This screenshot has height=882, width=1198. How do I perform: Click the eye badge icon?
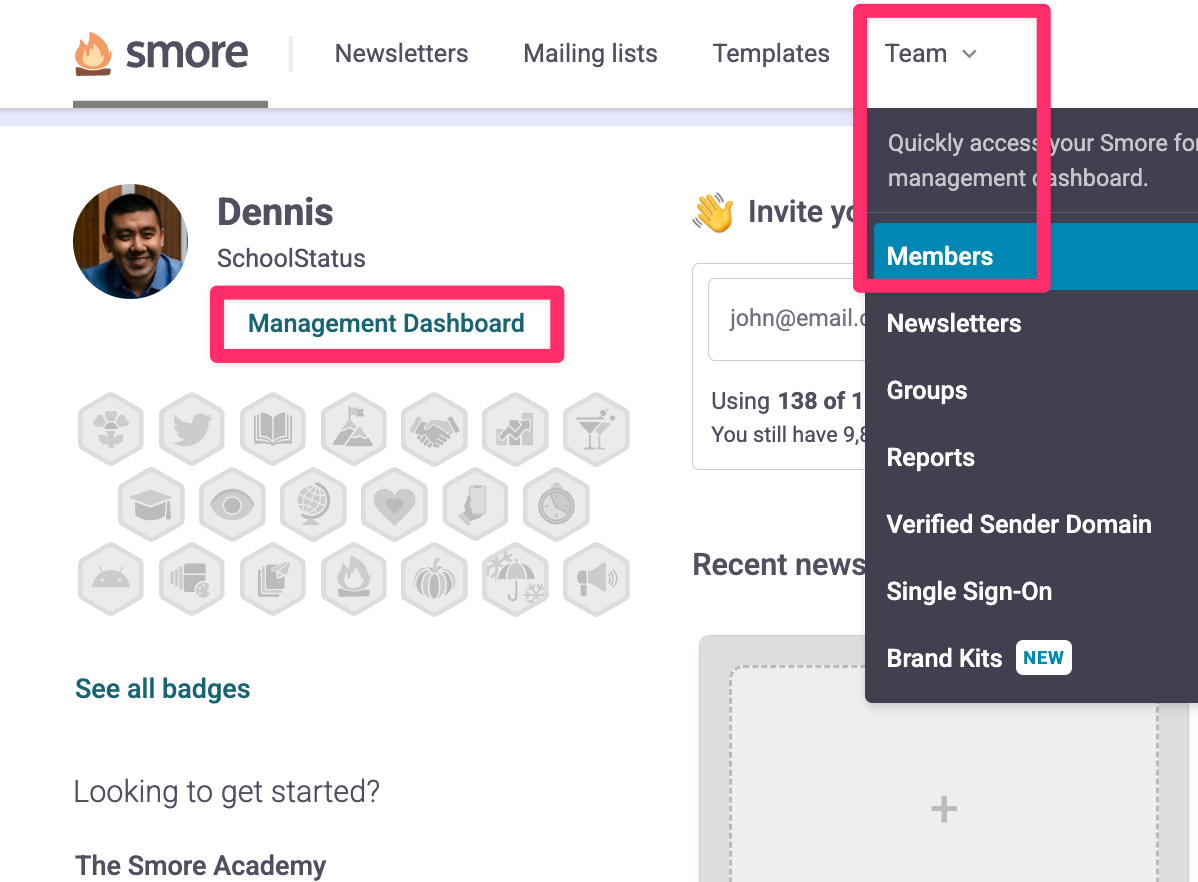pos(232,505)
